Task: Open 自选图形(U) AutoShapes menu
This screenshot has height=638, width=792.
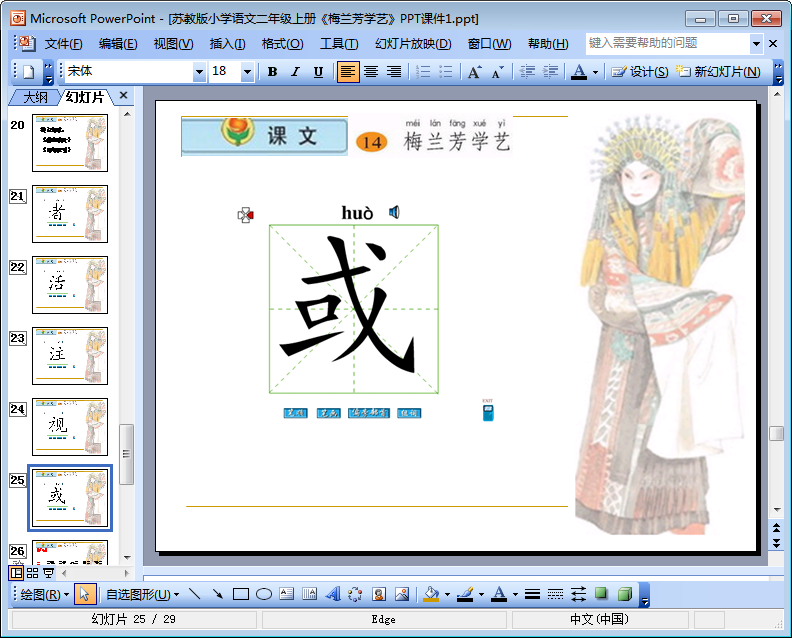Action: coord(142,595)
